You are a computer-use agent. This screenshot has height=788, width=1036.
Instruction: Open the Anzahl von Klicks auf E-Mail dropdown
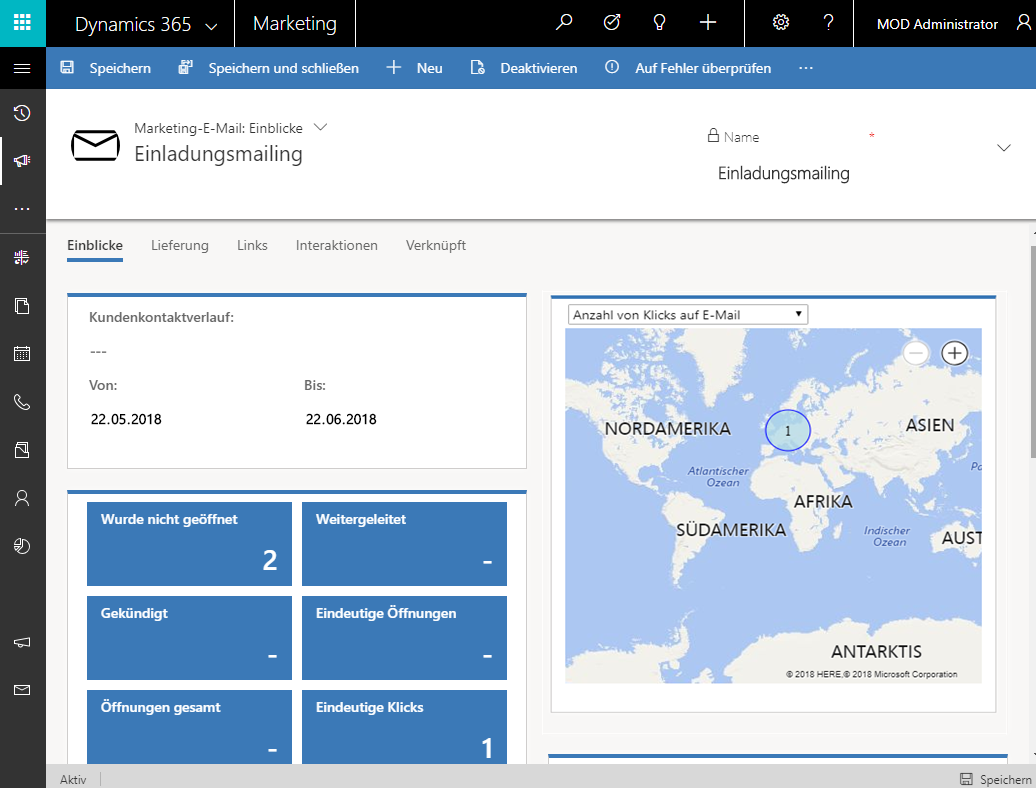688,314
